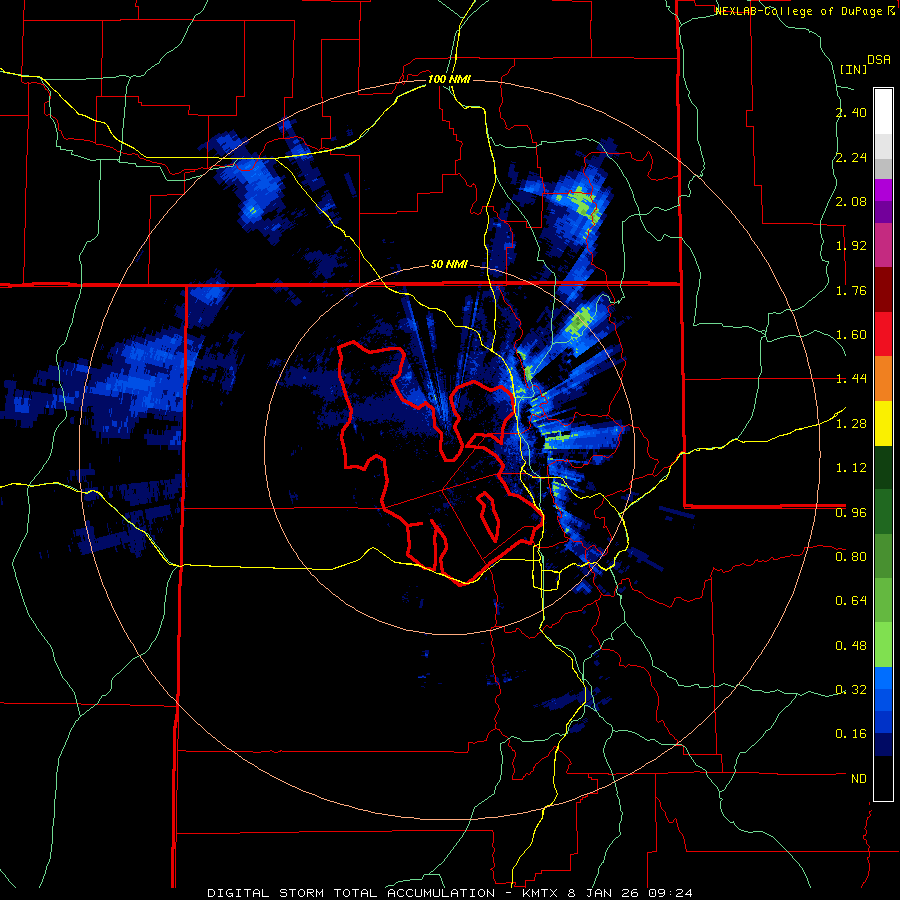The height and width of the screenshot is (900, 900).
Task: Click the 'KMTX' radar site identifier
Action: tap(542, 893)
